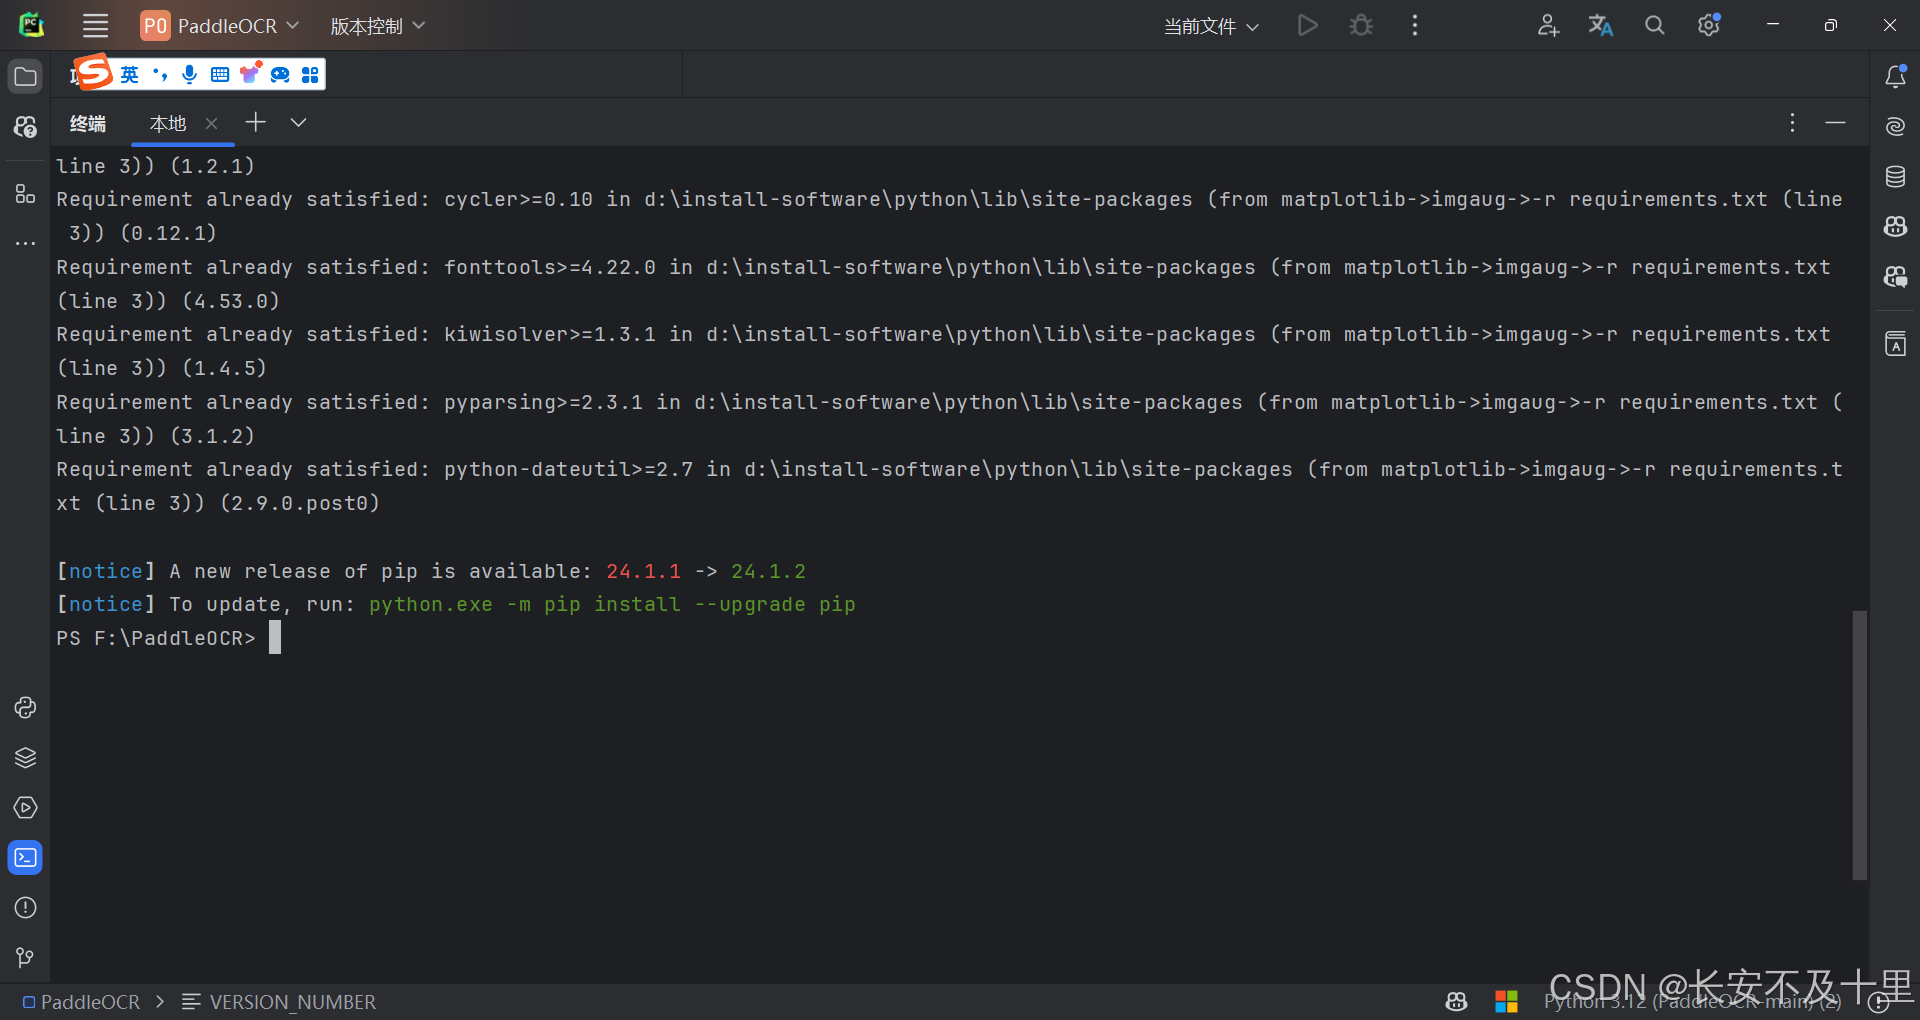Toggle Sogou English/Chinese input mode
Viewport: 1920px width, 1020px height.
click(130, 74)
